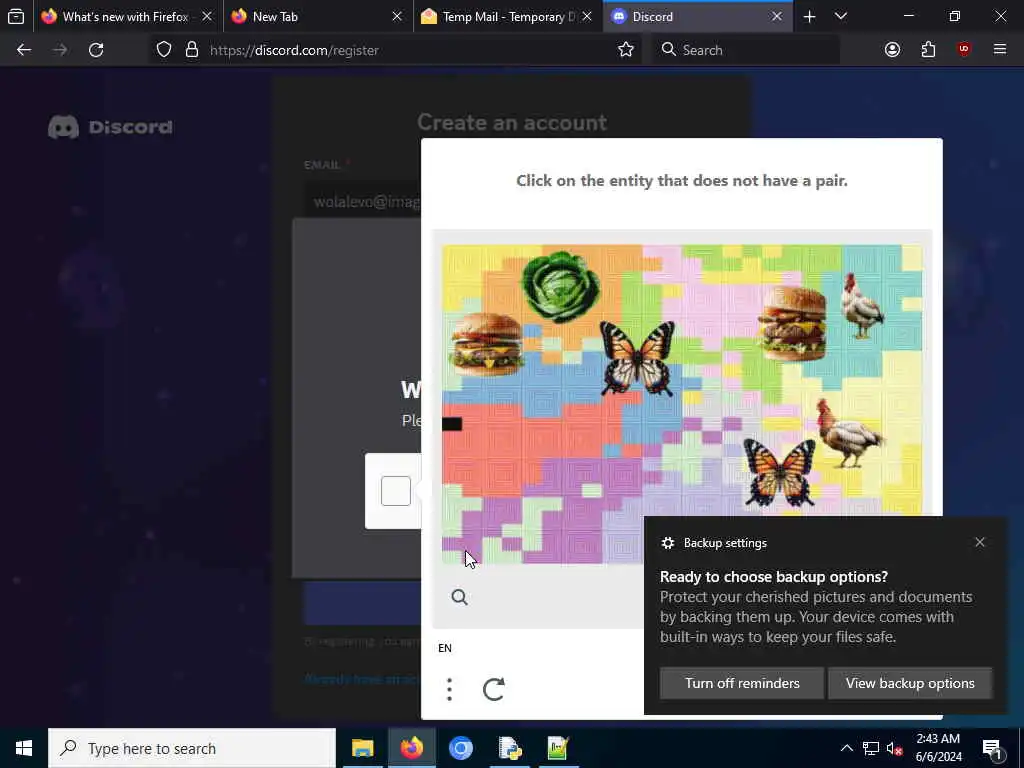
Task: Click the email input field
Action: click(x=362, y=202)
